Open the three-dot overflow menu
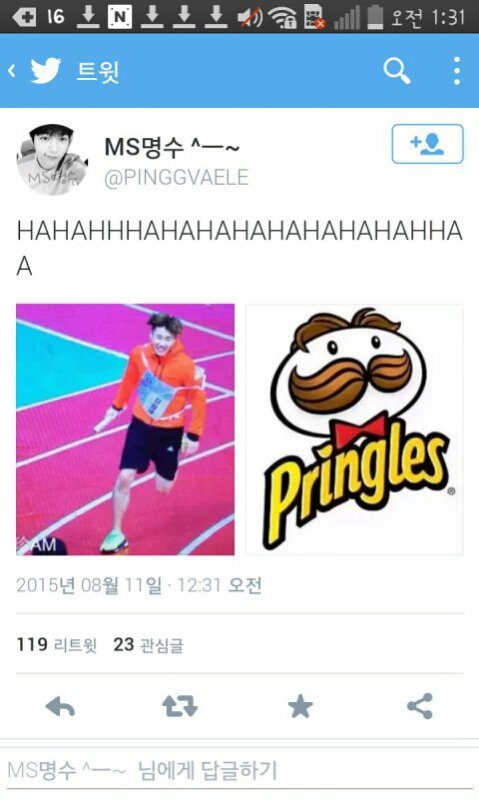Image resolution: width=479 pixels, height=800 pixels. pos(457,70)
